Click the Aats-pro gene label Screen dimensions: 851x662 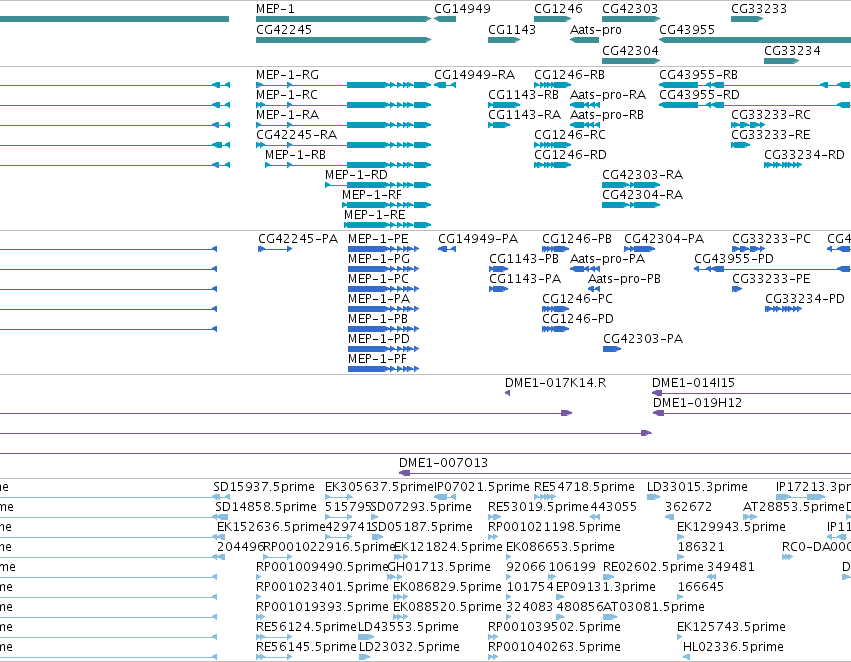tap(595, 30)
